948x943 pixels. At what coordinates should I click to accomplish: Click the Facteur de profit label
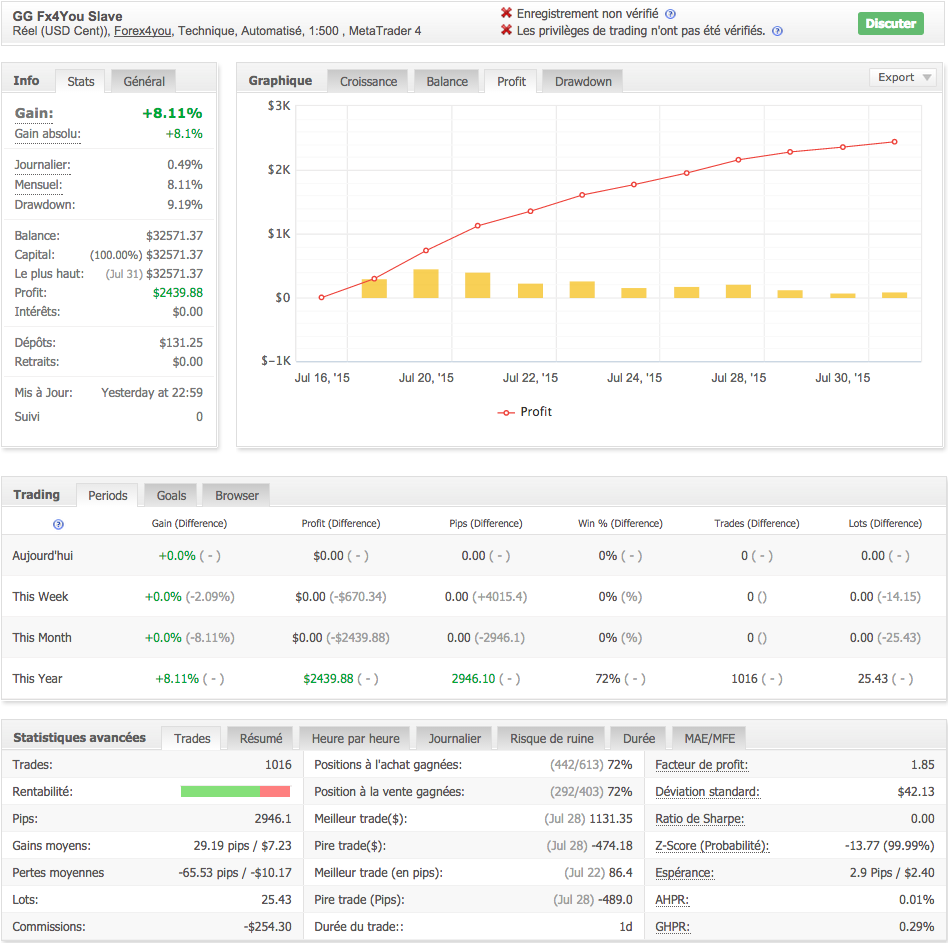click(x=701, y=765)
